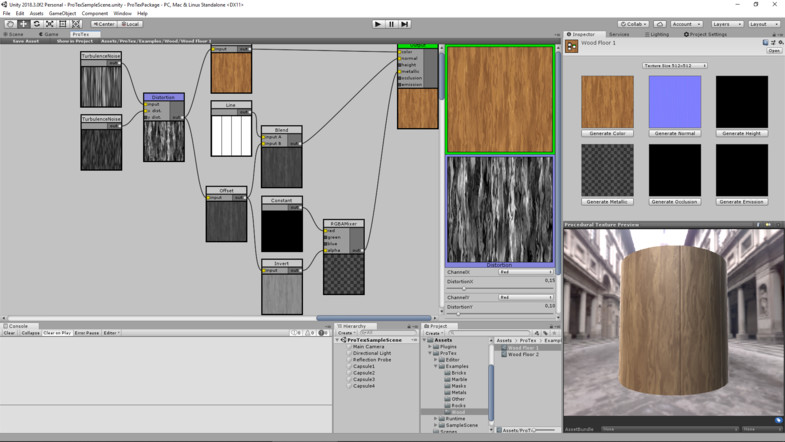The image size is (785, 442).
Task: Click the Step frame button
Action: [x=405, y=24]
